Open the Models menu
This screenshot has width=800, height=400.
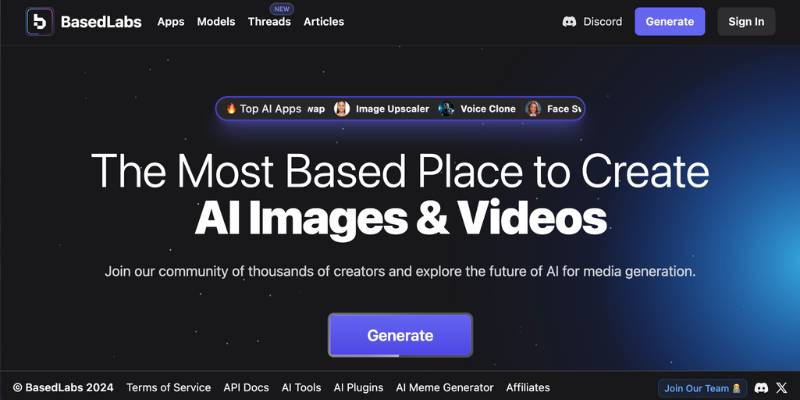pos(216,22)
